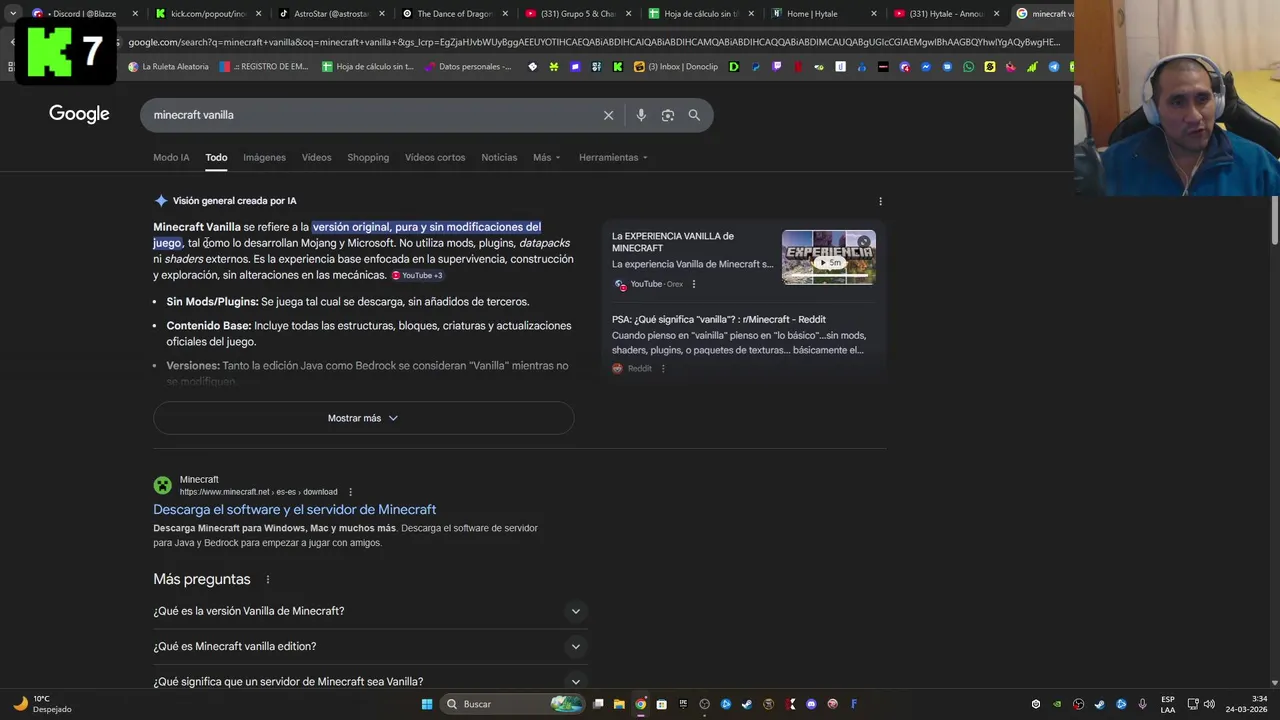The image size is (1280, 720).
Task: Close the AstroStar TikTok tab
Action: 381,14
